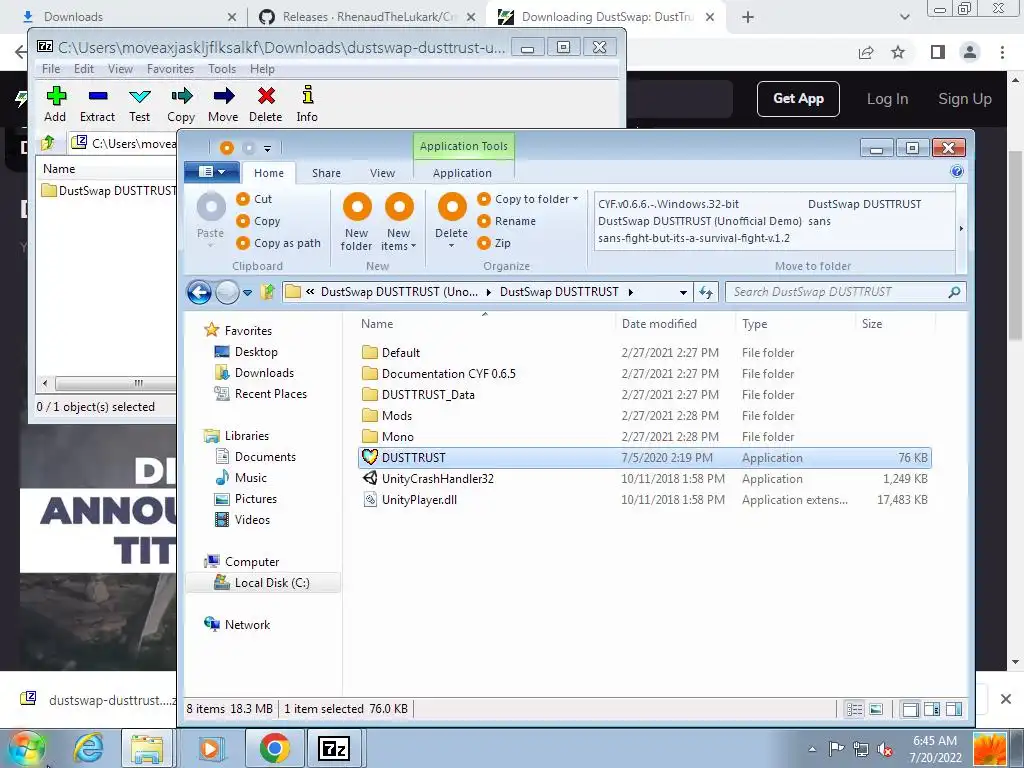Click the Get App button
The width and height of the screenshot is (1024, 768).
point(798,99)
